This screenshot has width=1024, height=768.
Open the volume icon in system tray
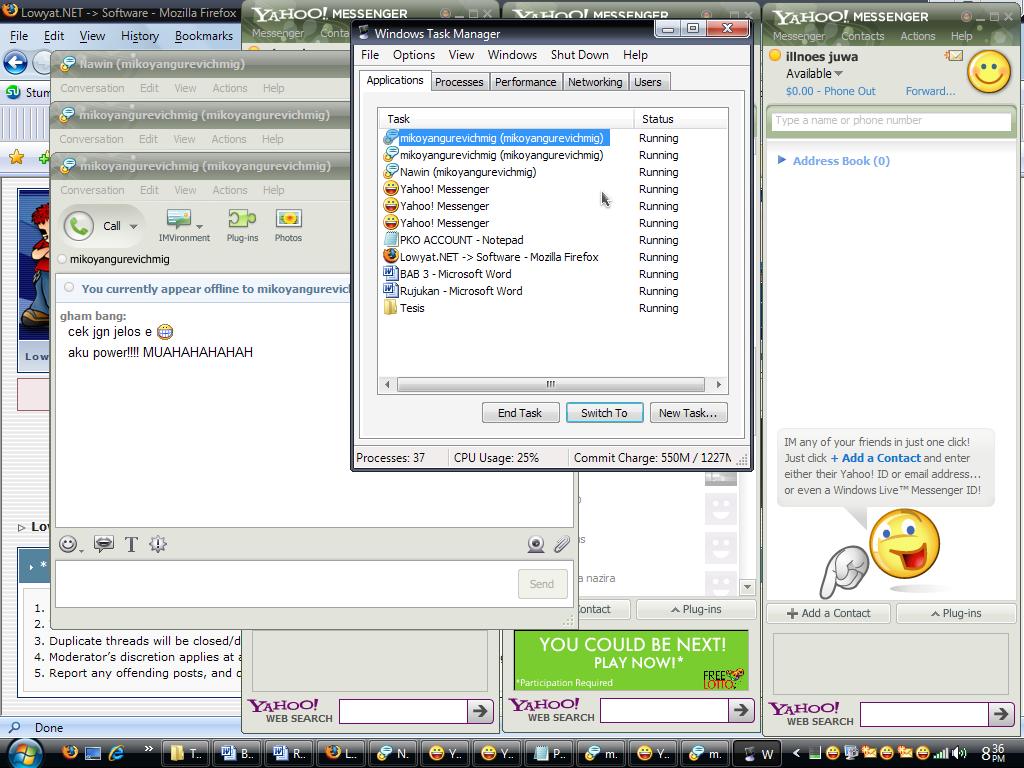[959, 753]
